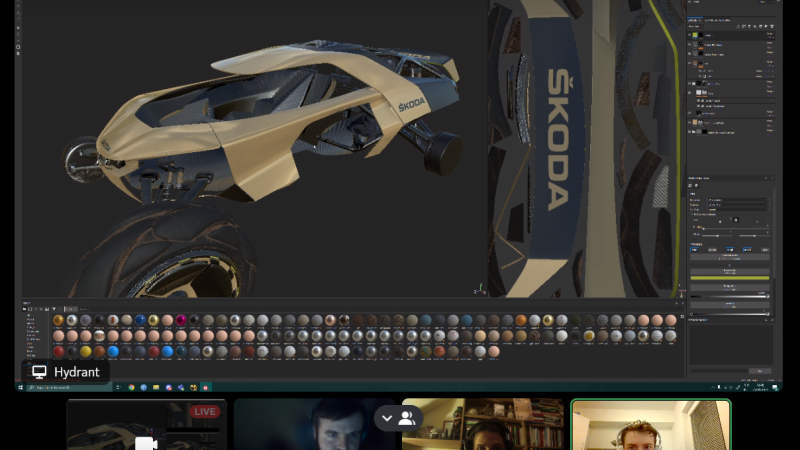Click the red Substance Painter taskbar icon
This screenshot has height=450, width=800.
pyautogui.click(x=206, y=387)
